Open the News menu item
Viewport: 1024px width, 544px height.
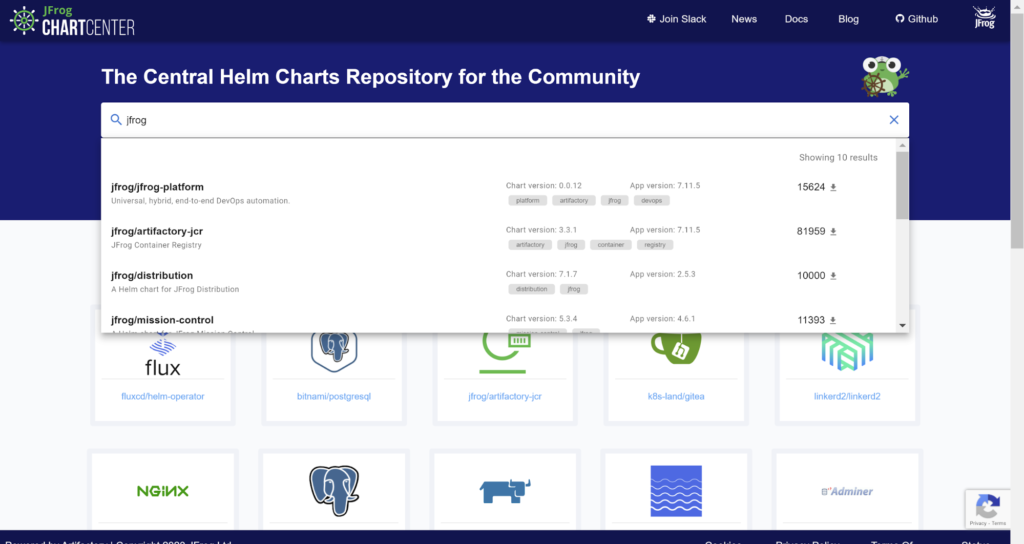[744, 19]
